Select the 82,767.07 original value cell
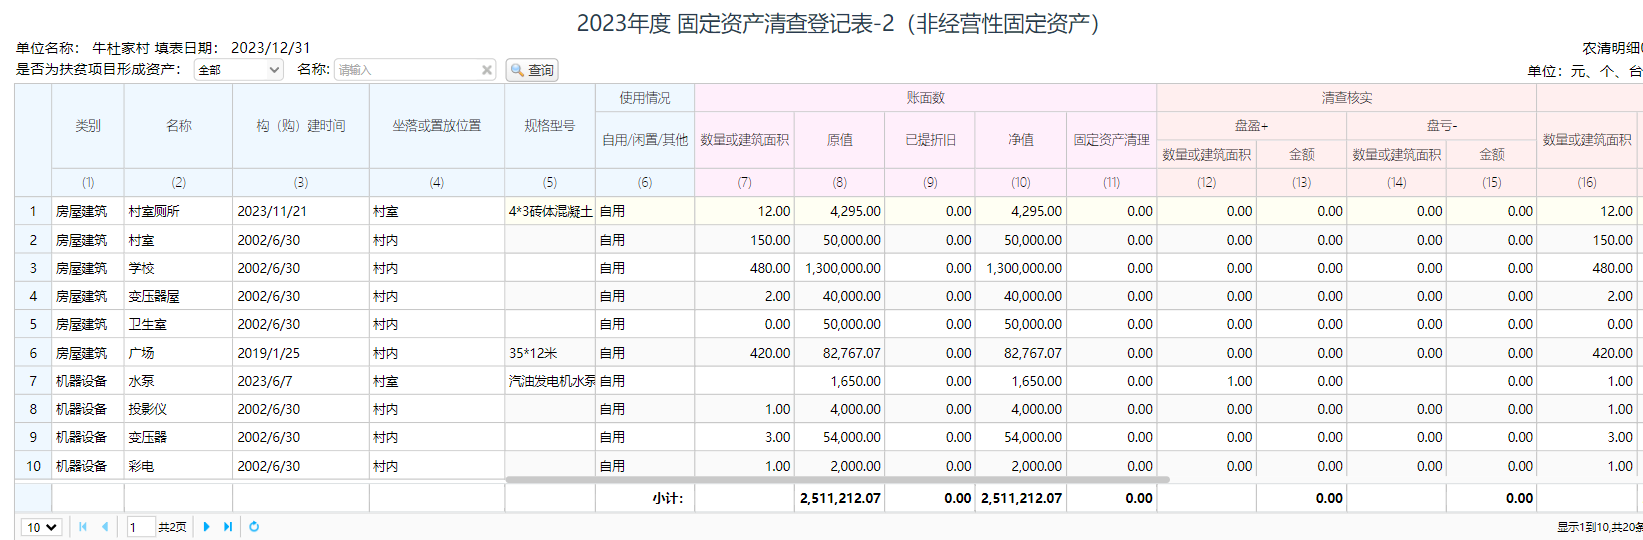Screen dimensions: 1643x540 (x=840, y=353)
